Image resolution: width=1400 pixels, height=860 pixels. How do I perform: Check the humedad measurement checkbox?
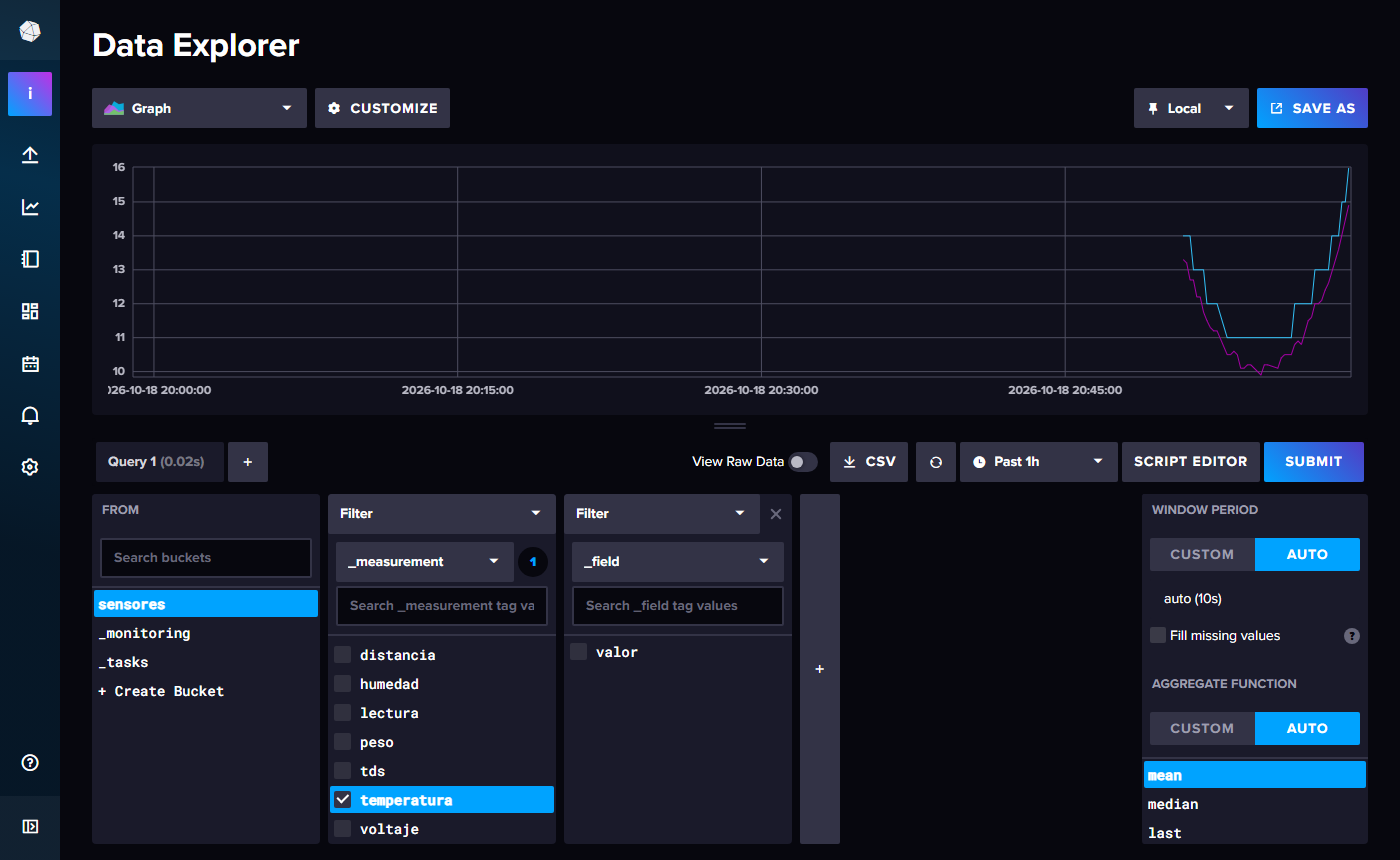[x=343, y=684]
